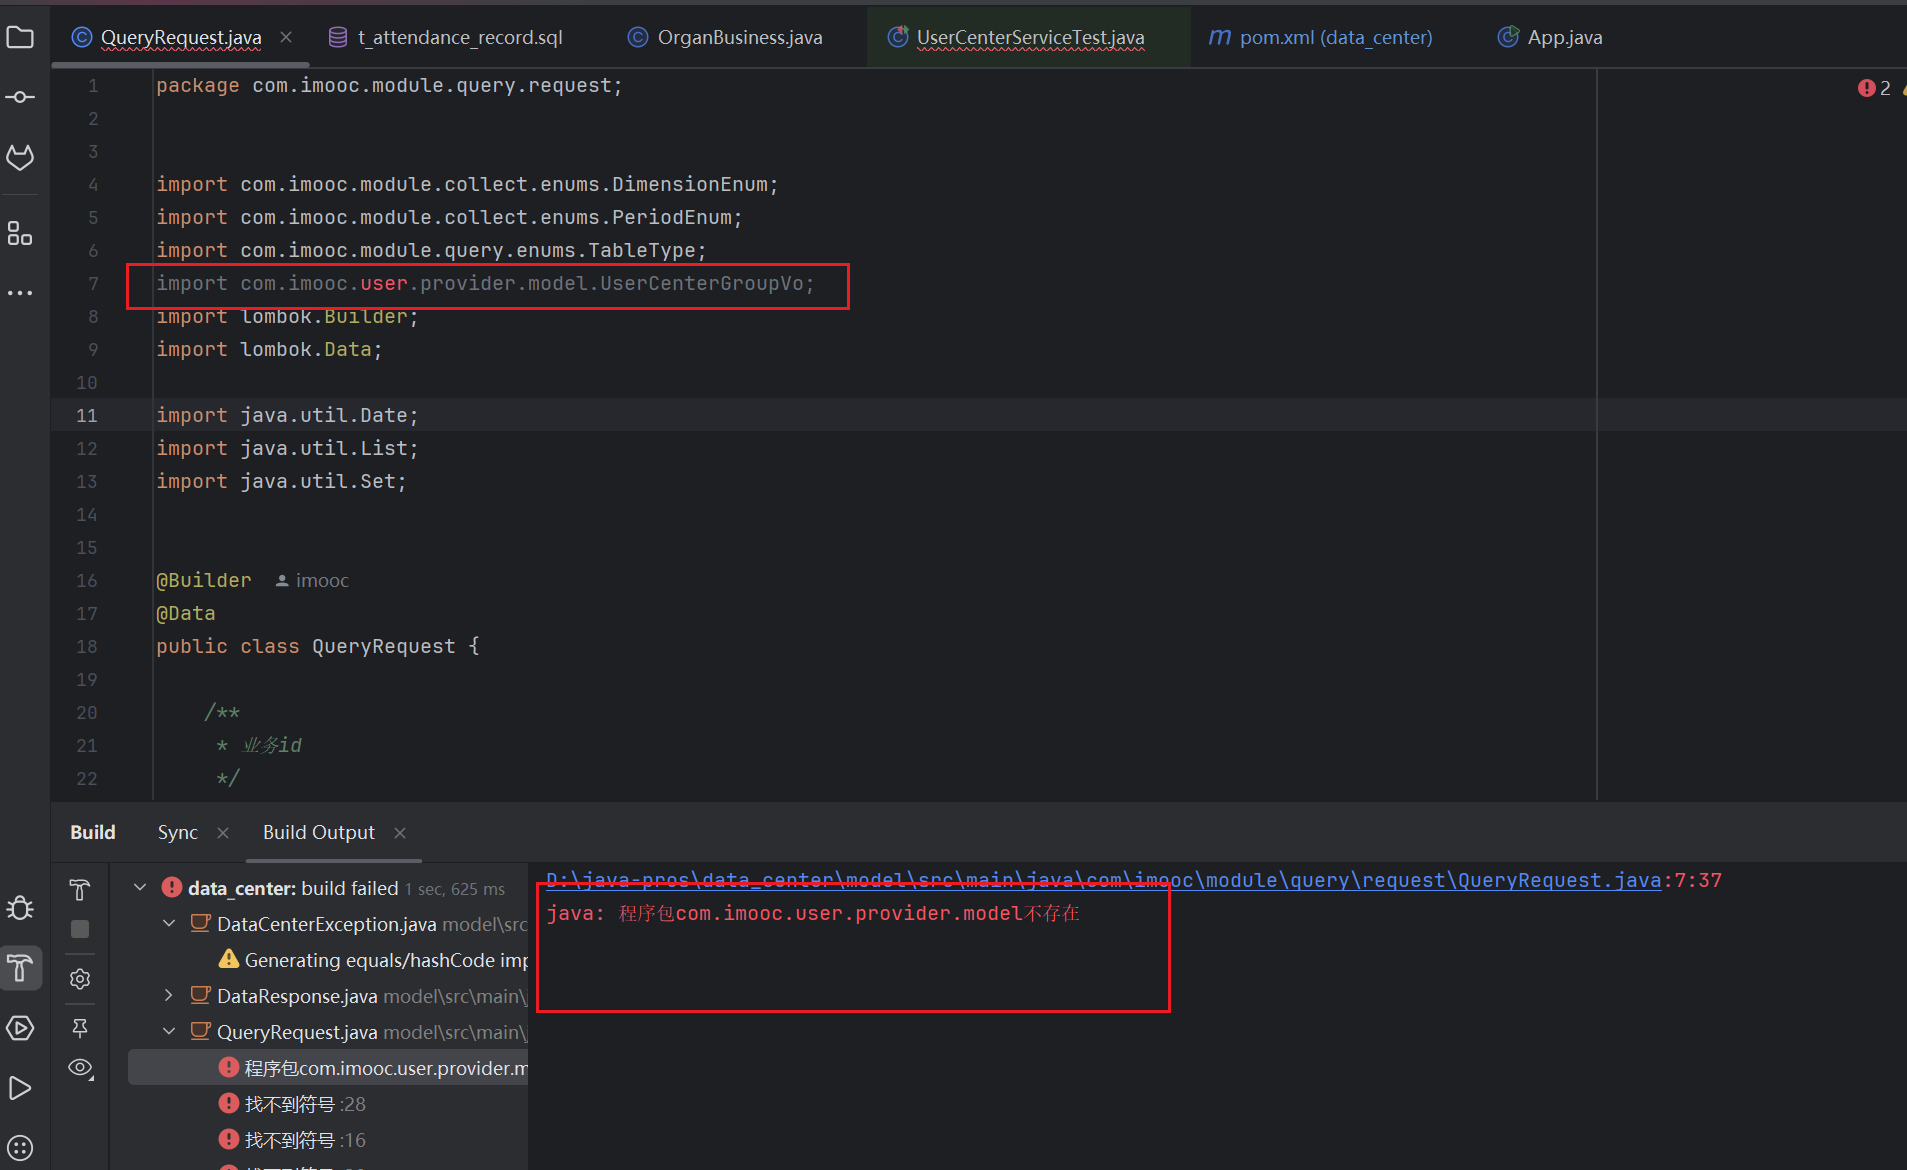Open the QueryRequest.java:7:37 file path link
Viewport: 1907px width, 1170px height.
[1104, 880]
